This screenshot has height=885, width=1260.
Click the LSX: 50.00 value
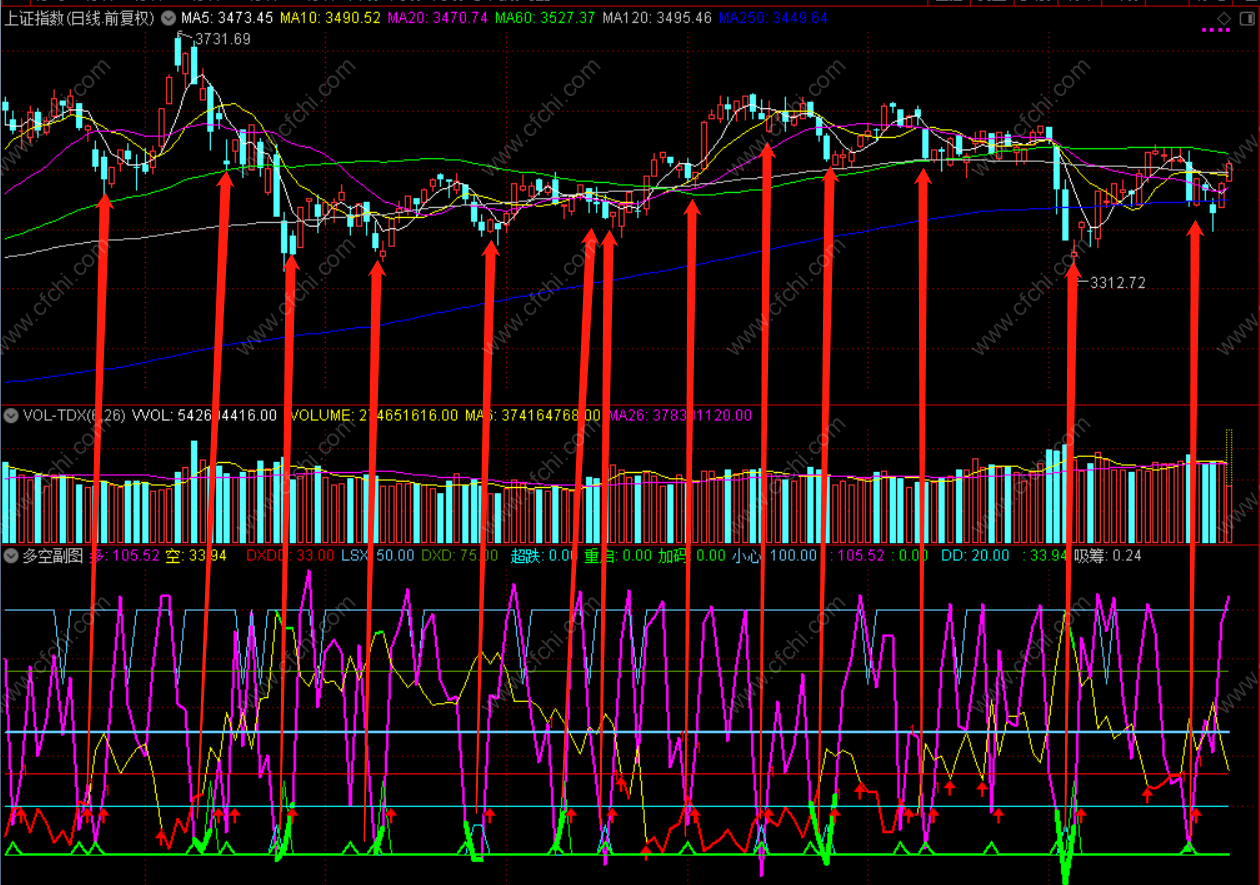click(x=378, y=555)
